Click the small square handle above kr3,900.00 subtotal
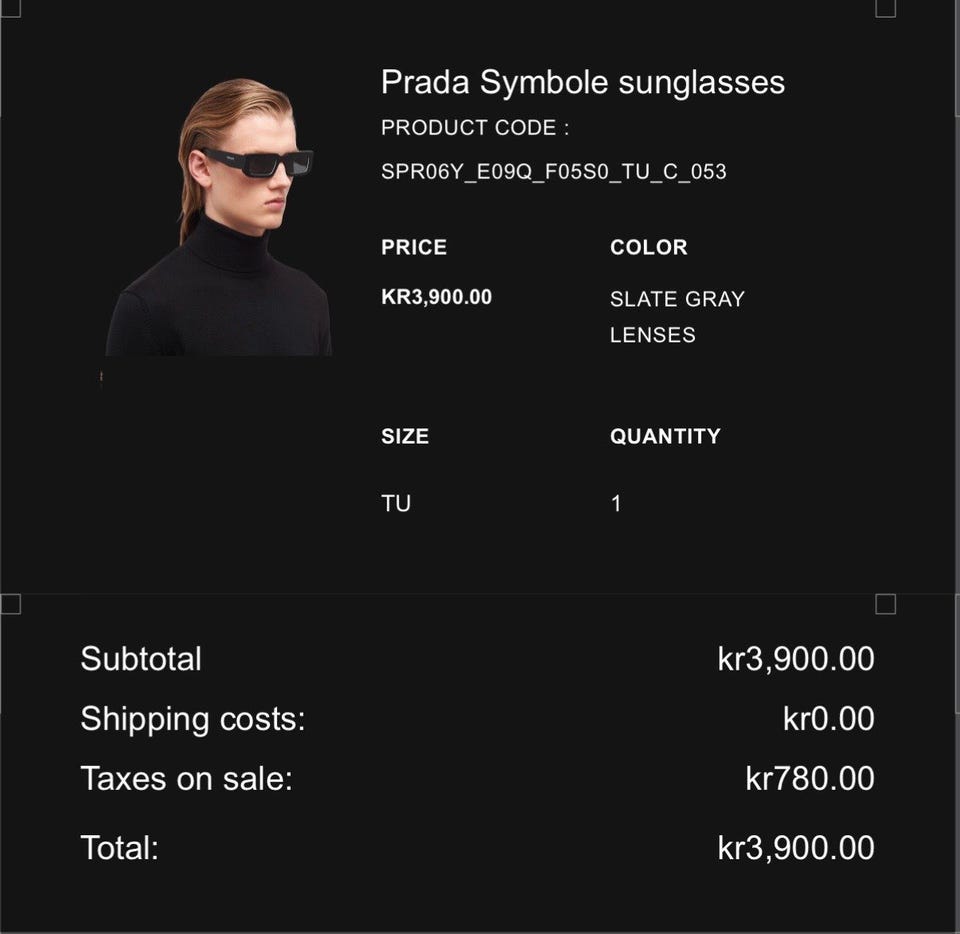This screenshot has height=934, width=960. [885, 604]
